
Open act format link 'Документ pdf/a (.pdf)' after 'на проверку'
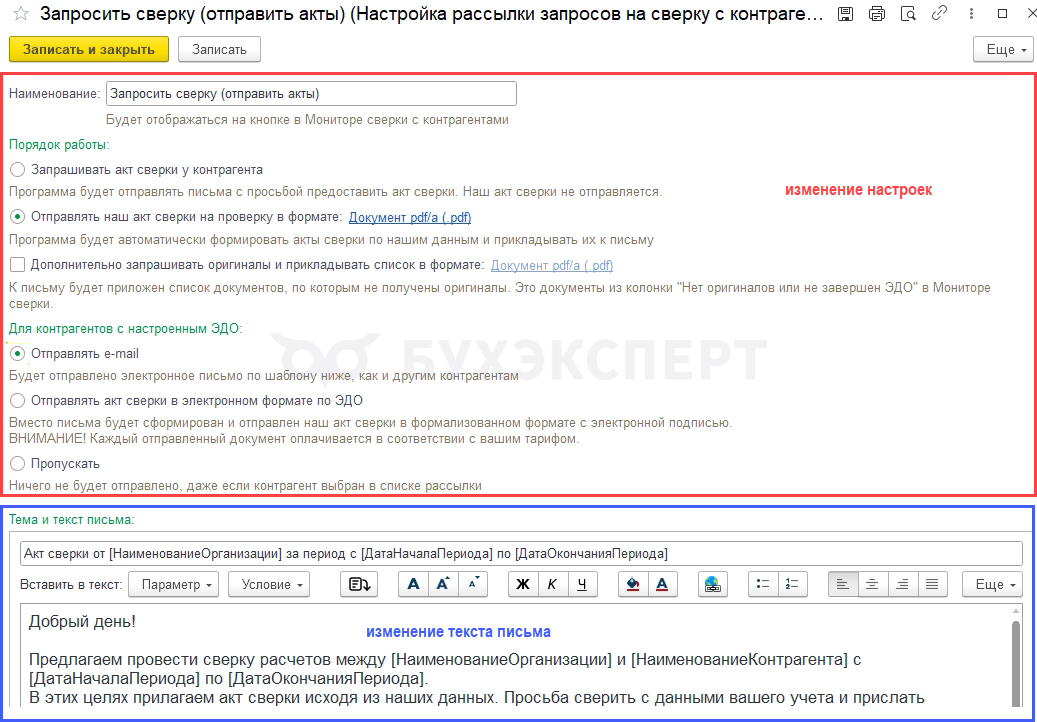(x=410, y=218)
